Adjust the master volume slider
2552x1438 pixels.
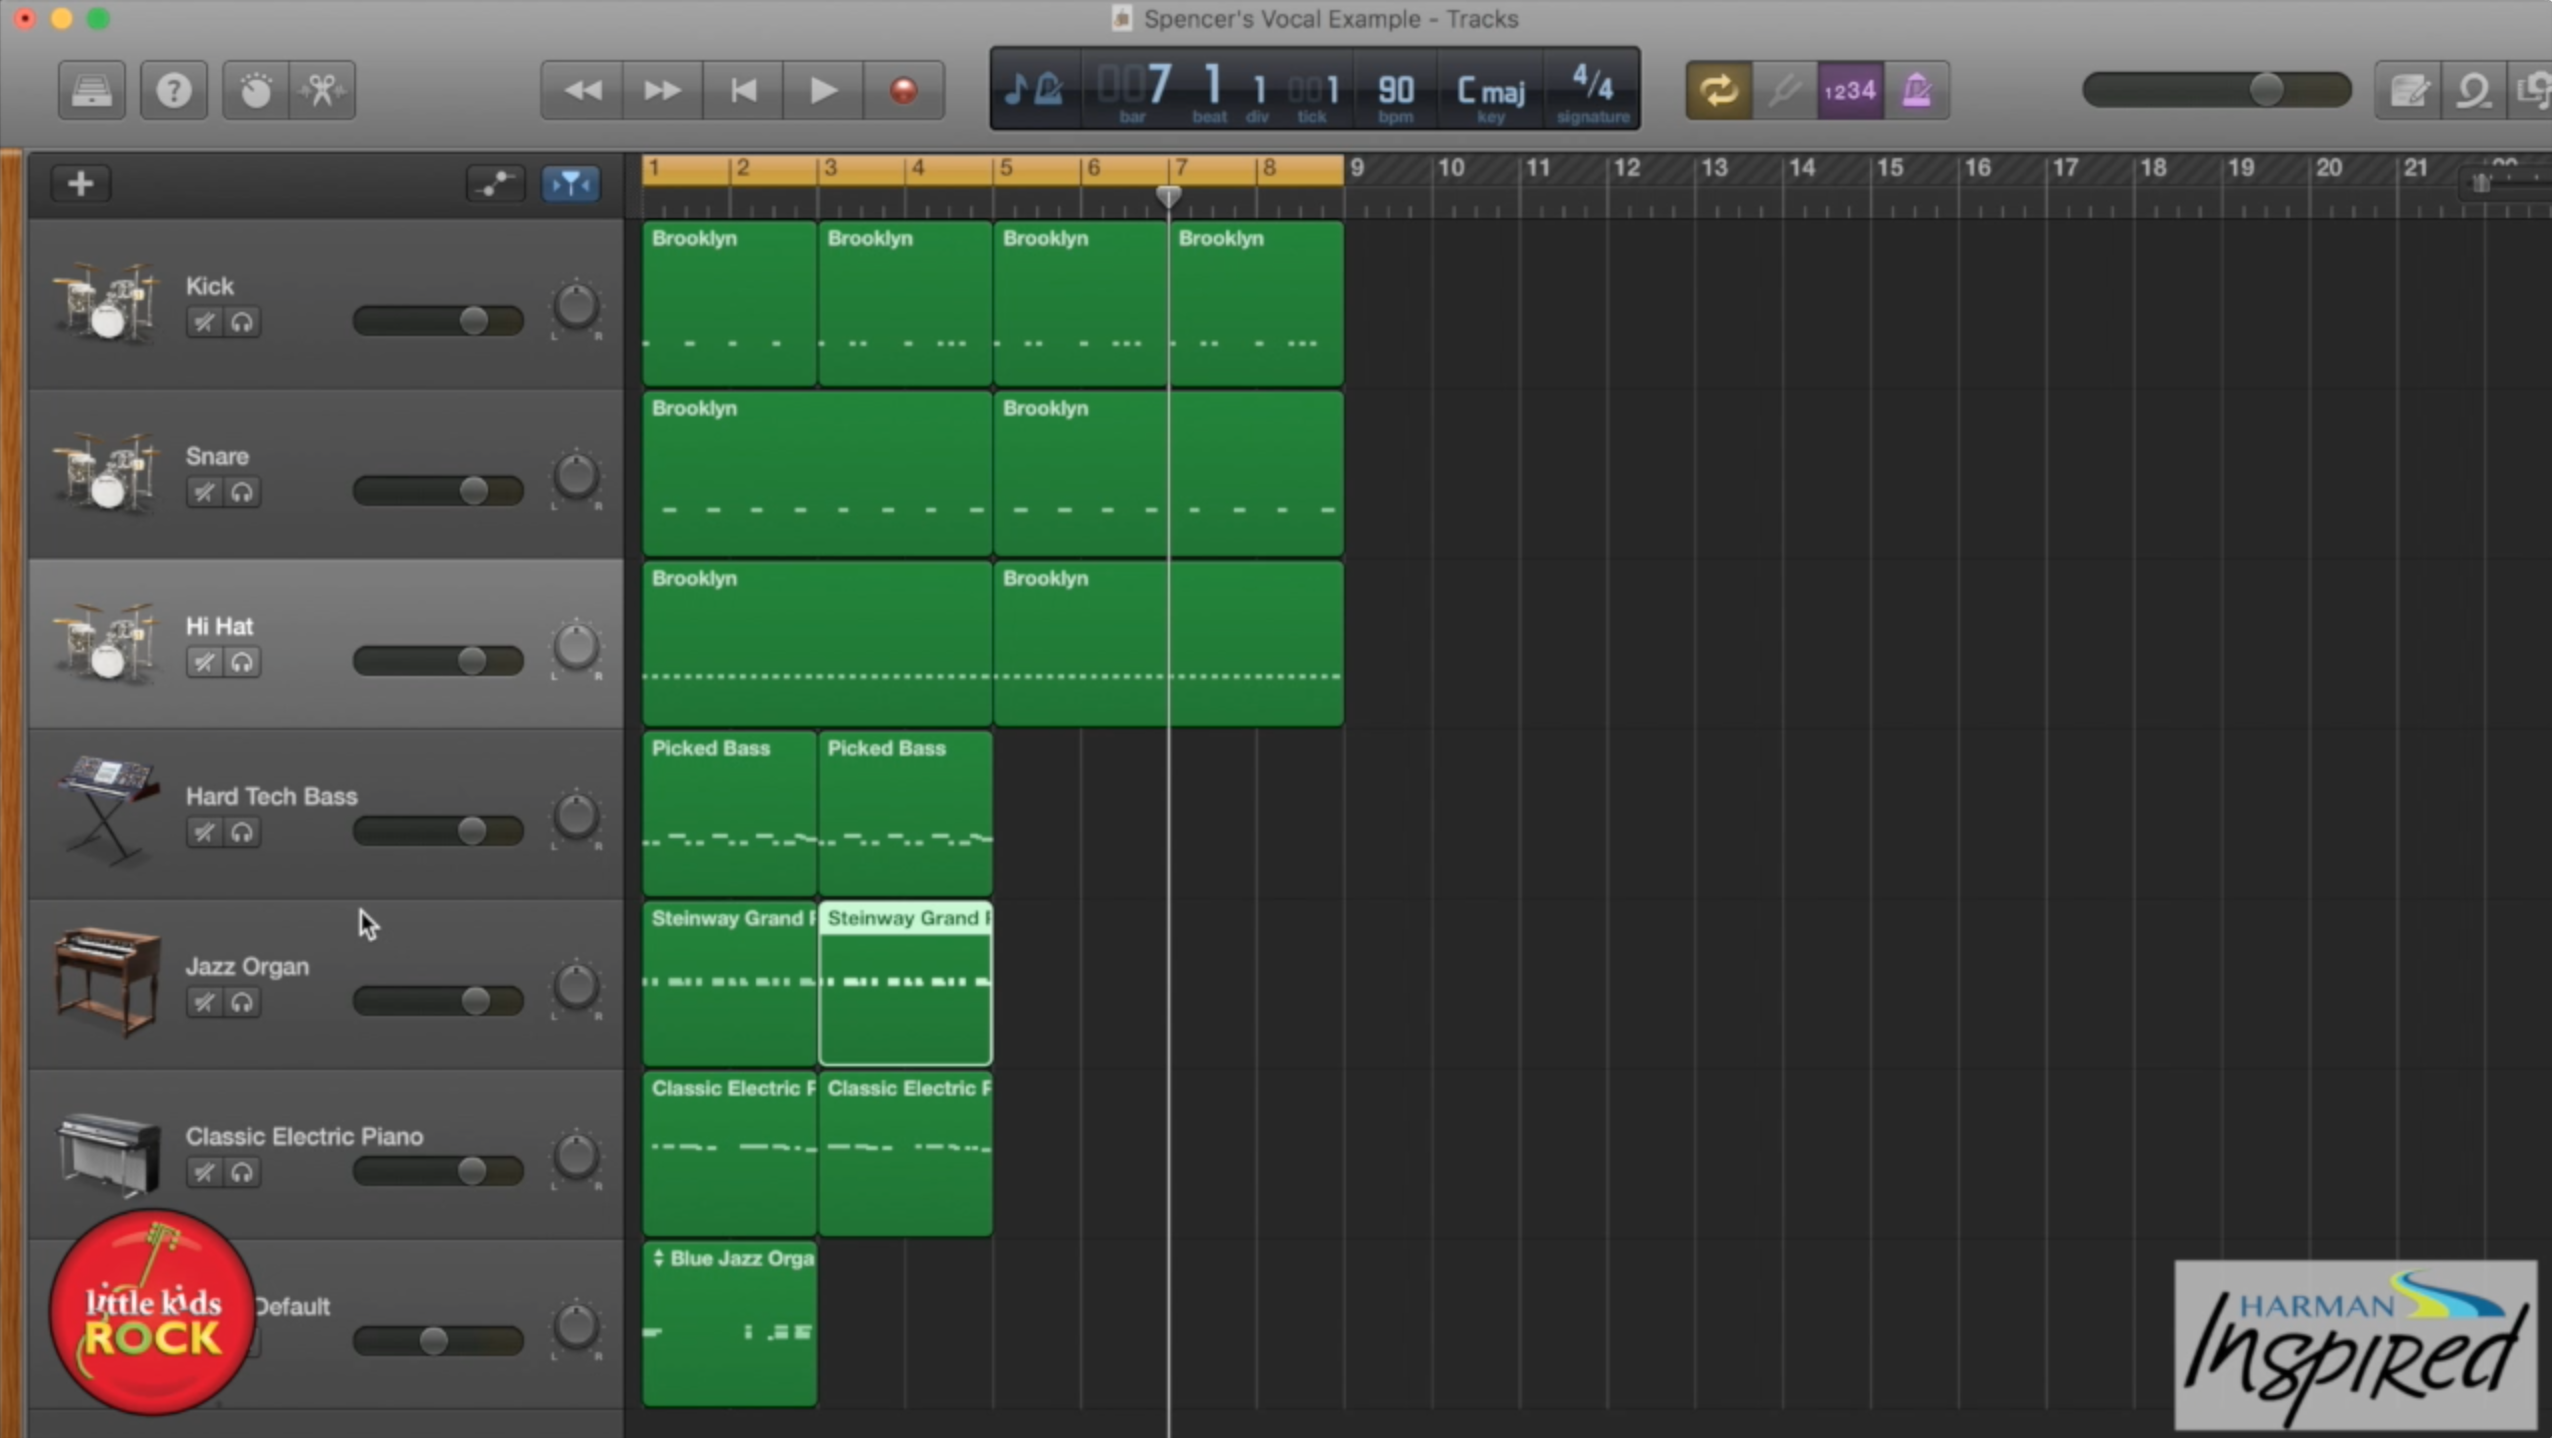pos(2265,89)
